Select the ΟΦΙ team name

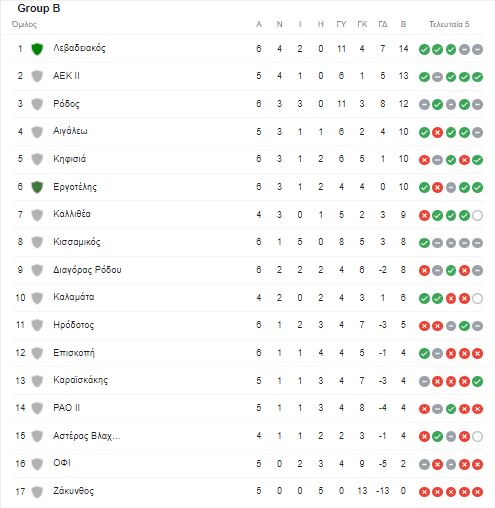pos(62,463)
